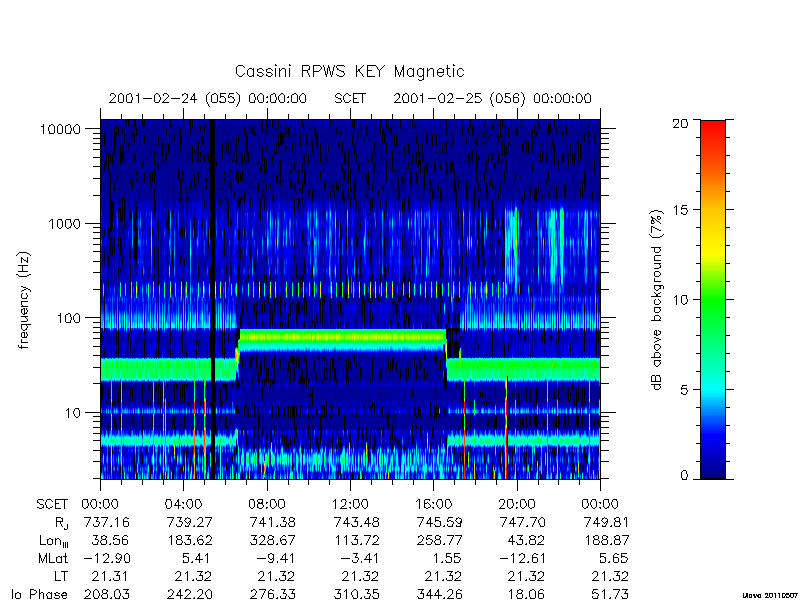Click the Io Phase value 208.03

106,594
